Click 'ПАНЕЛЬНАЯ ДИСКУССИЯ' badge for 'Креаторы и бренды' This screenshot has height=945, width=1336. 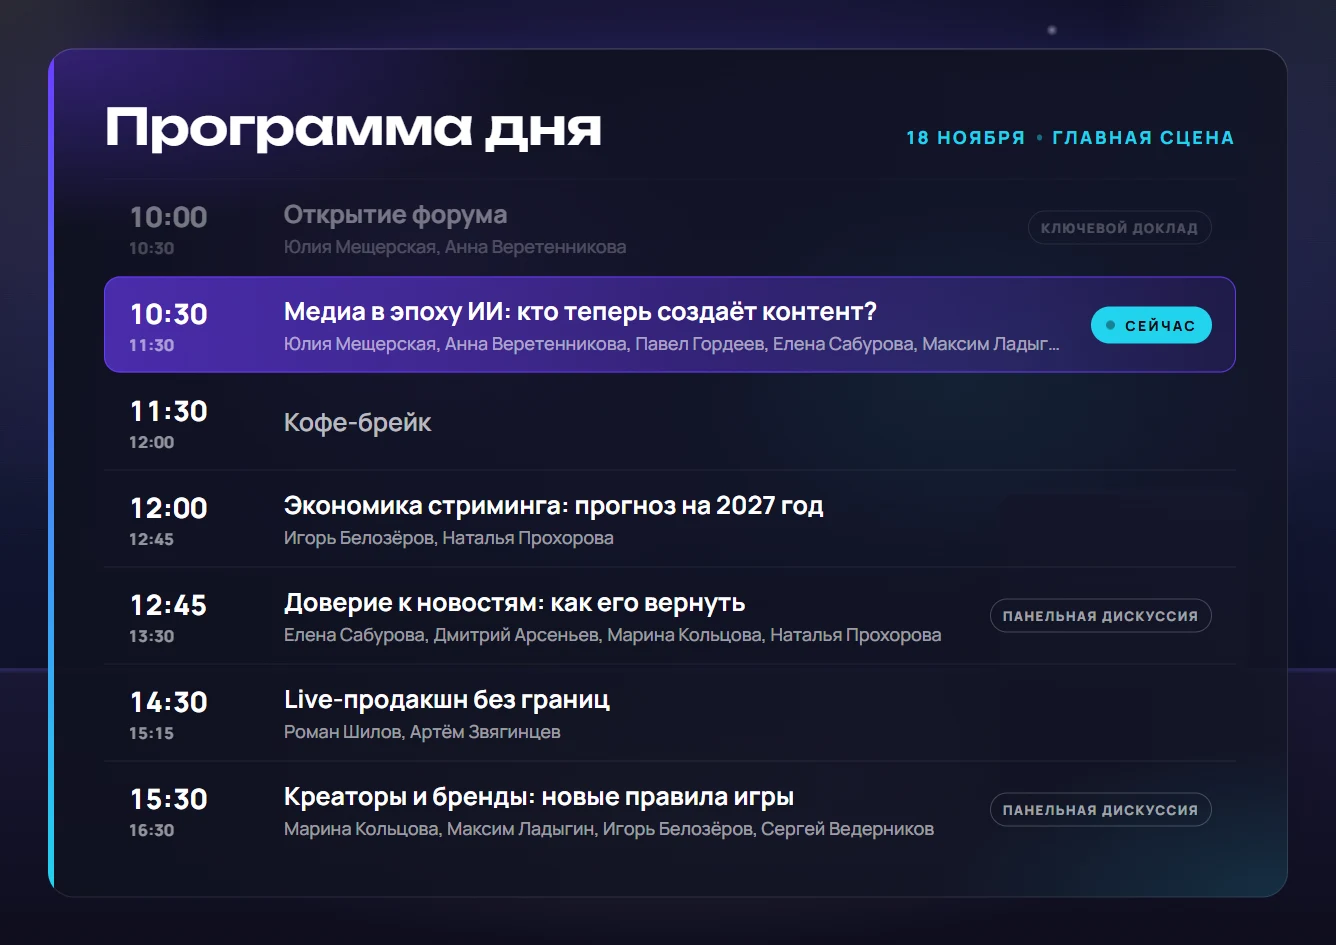tap(1100, 810)
